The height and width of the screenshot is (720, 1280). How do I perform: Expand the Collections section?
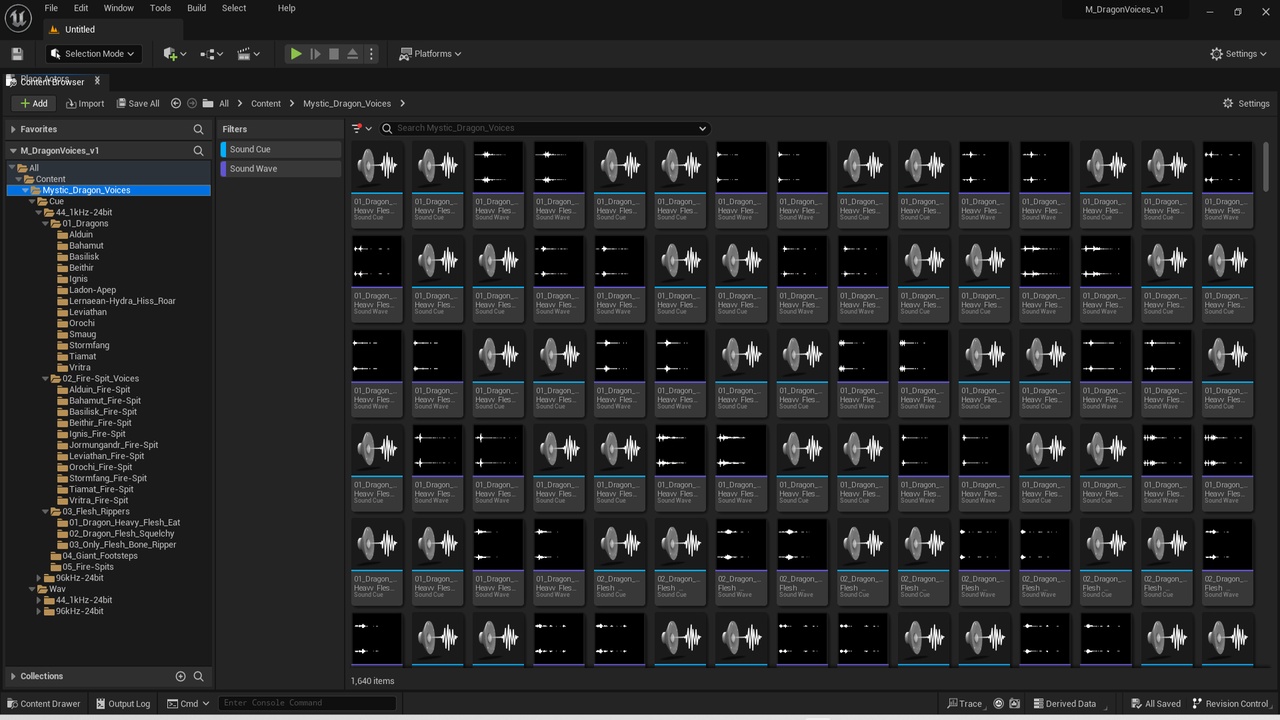tap(13, 676)
